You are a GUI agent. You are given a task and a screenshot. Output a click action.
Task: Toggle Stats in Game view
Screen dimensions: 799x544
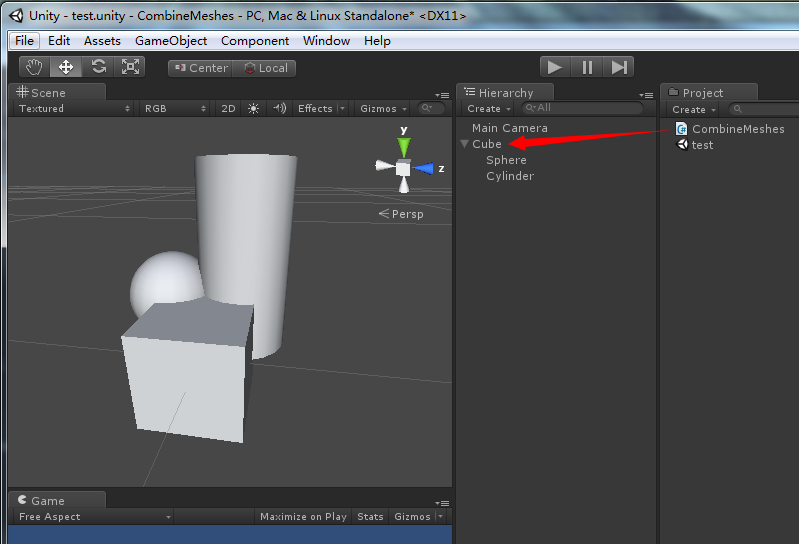point(370,516)
